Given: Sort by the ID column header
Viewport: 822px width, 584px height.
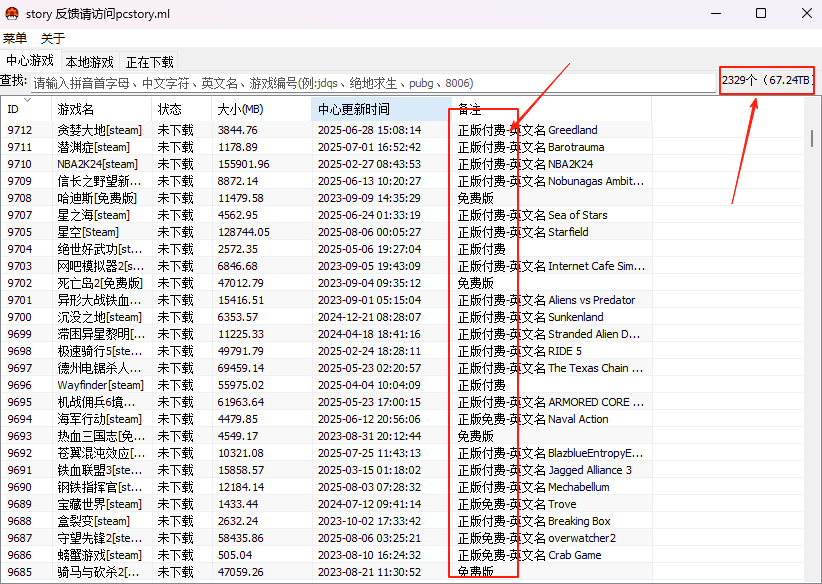Looking at the screenshot, I should tap(26, 109).
